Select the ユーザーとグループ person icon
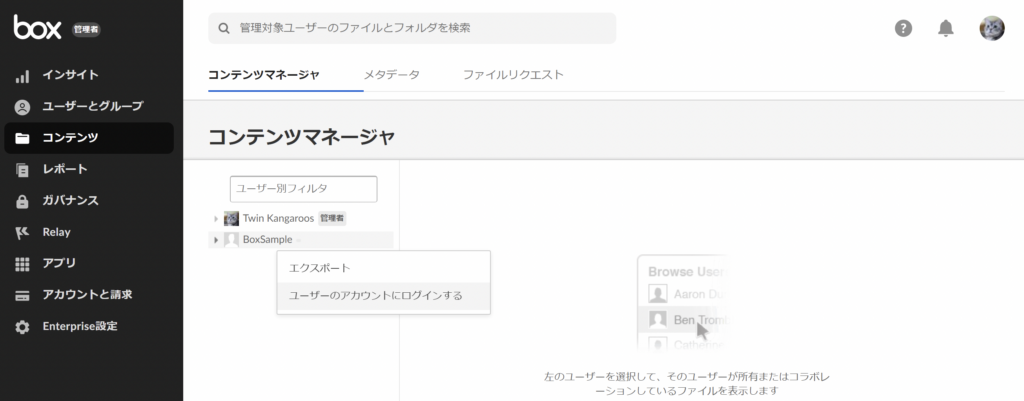The height and width of the screenshot is (401, 1024). (22, 107)
